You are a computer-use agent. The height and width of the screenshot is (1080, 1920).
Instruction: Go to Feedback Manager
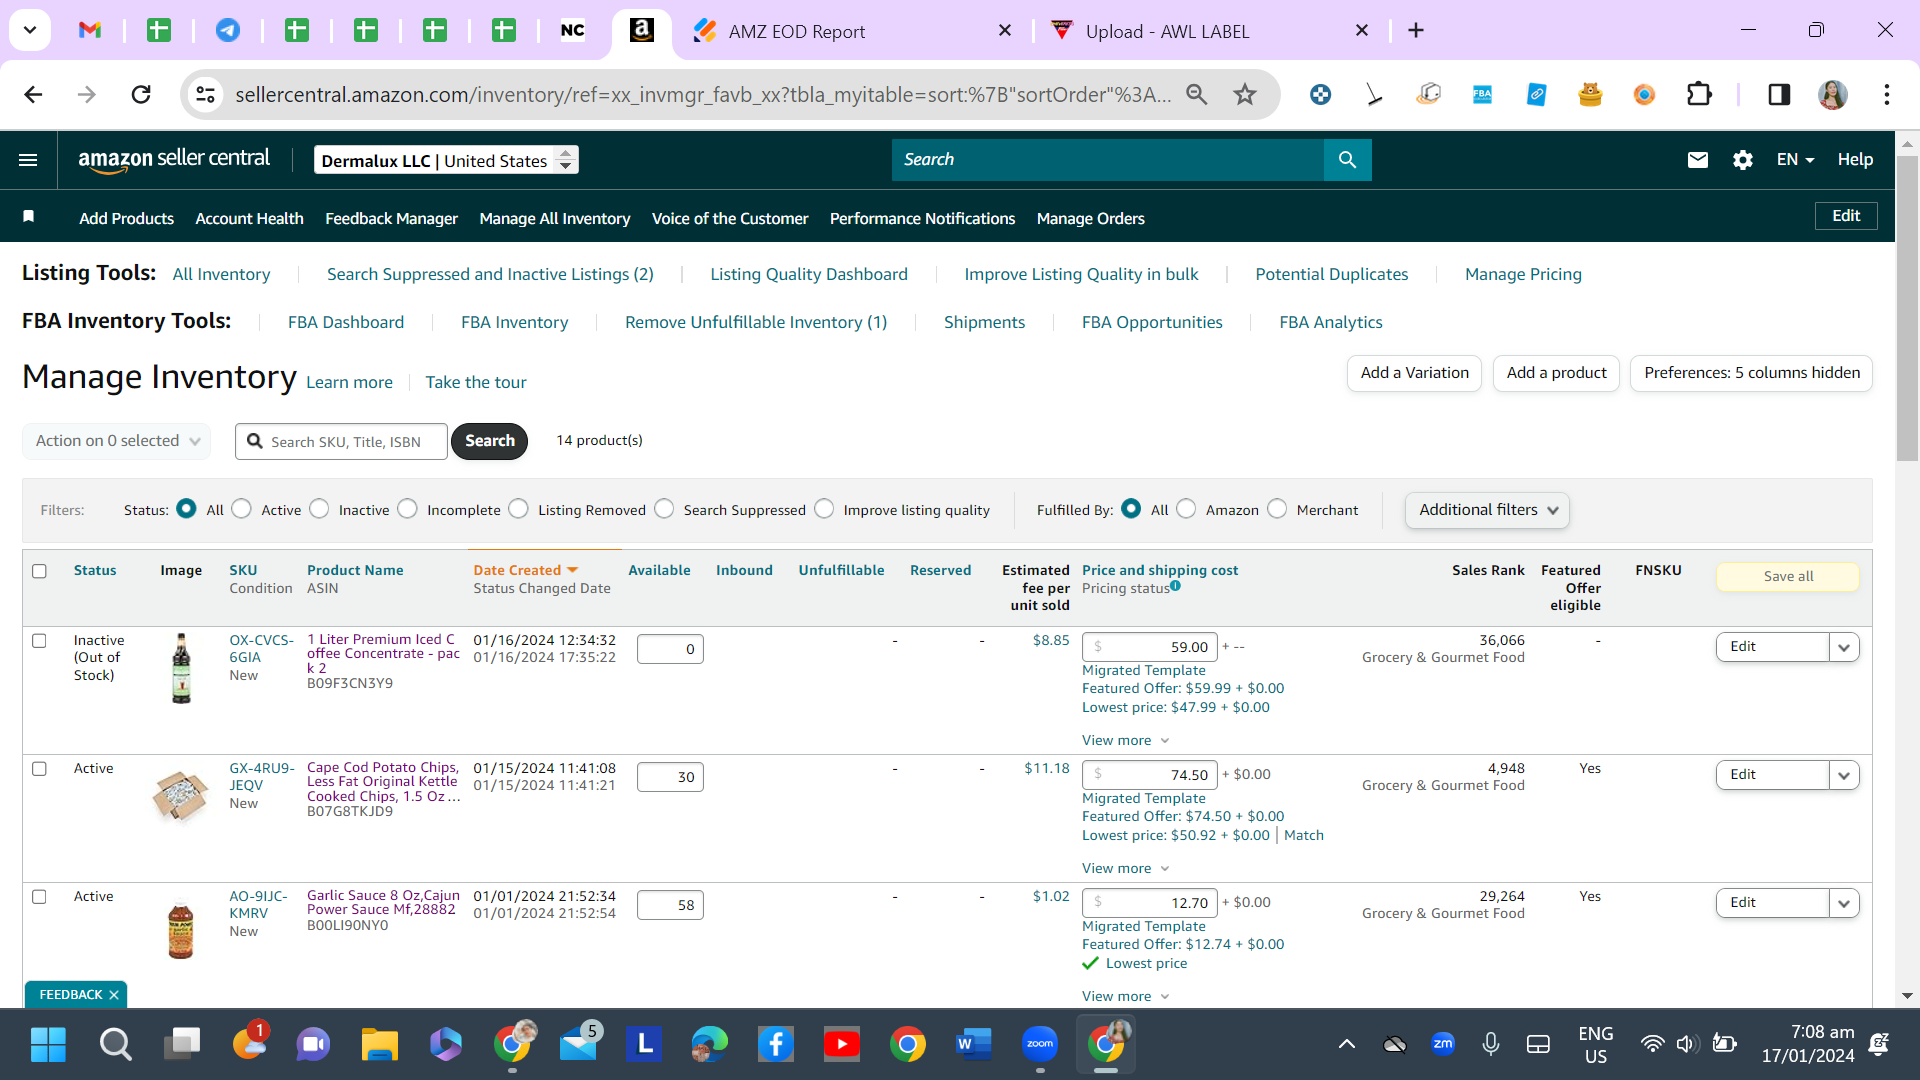pos(391,218)
